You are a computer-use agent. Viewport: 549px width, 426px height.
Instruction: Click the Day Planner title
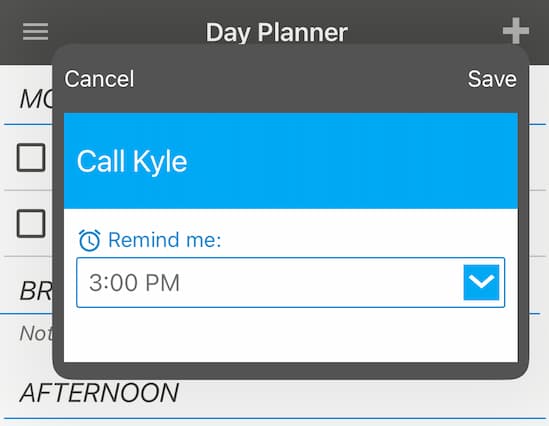click(x=276, y=33)
